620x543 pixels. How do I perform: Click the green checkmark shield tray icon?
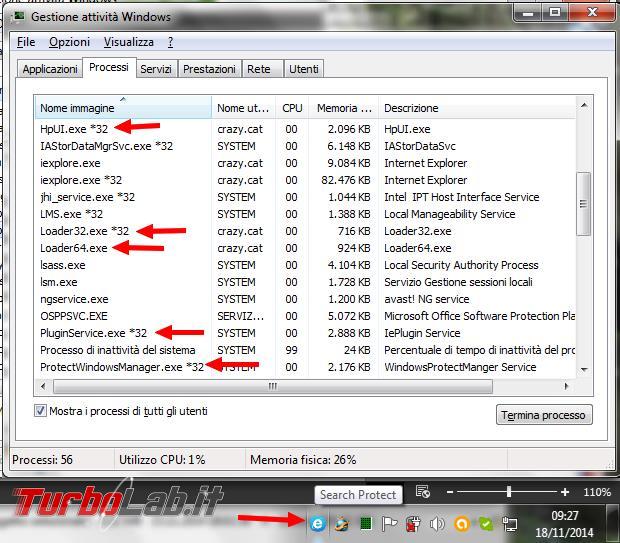tap(486, 524)
